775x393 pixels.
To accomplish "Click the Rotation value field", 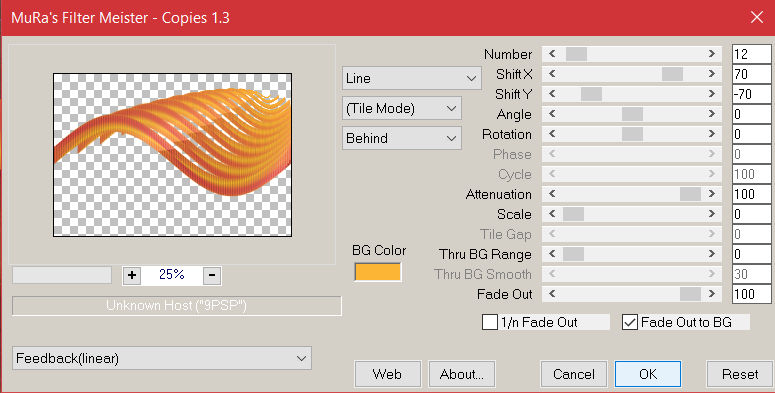I will click(751, 134).
